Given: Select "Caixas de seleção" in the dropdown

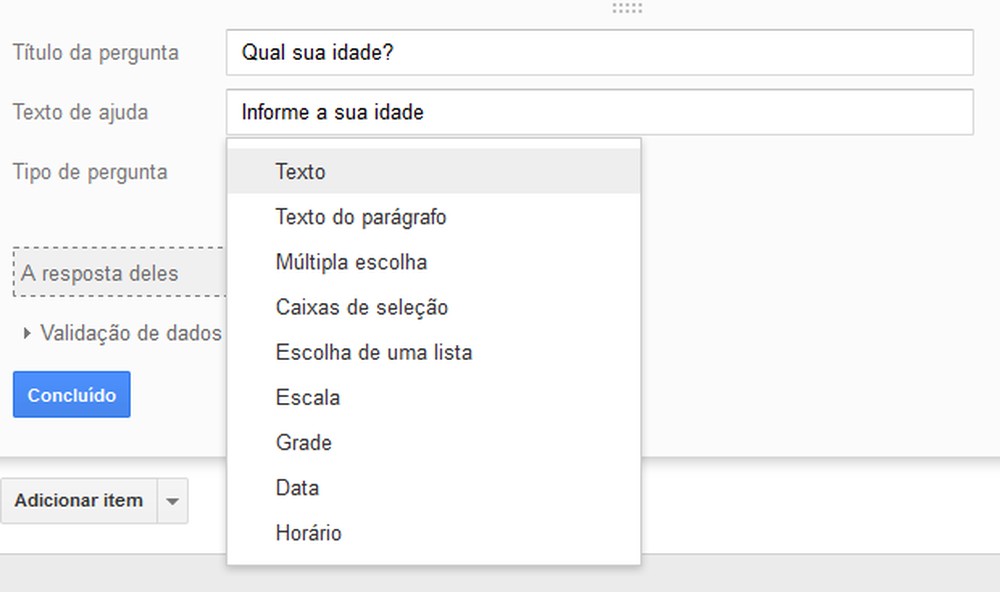Looking at the screenshot, I should pos(361,307).
